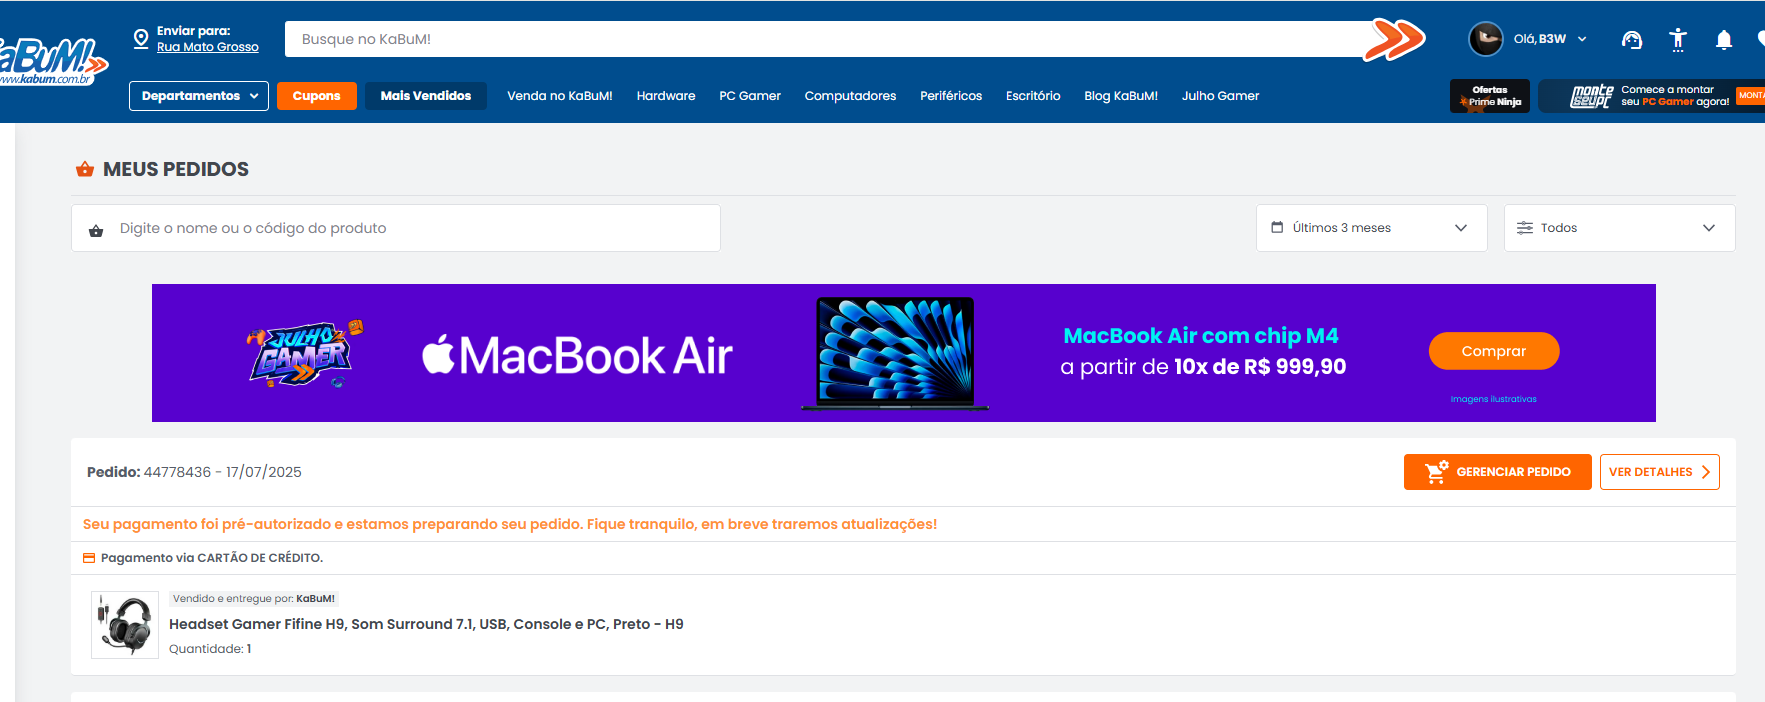
Task: Expand the Departamentos dropdown
Action: 199,96
